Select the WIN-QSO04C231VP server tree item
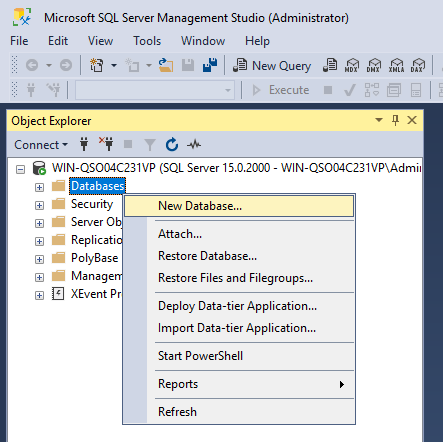The width and height of the screenshot is (443, 442). (236, 168)
